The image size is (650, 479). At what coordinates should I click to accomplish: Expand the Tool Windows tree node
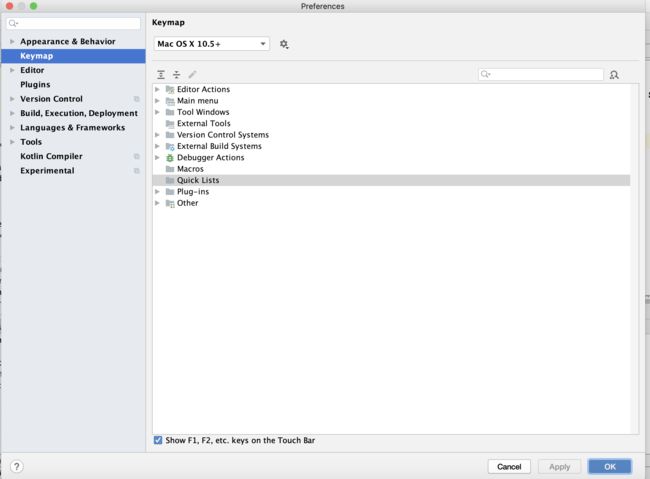(158, 112)
